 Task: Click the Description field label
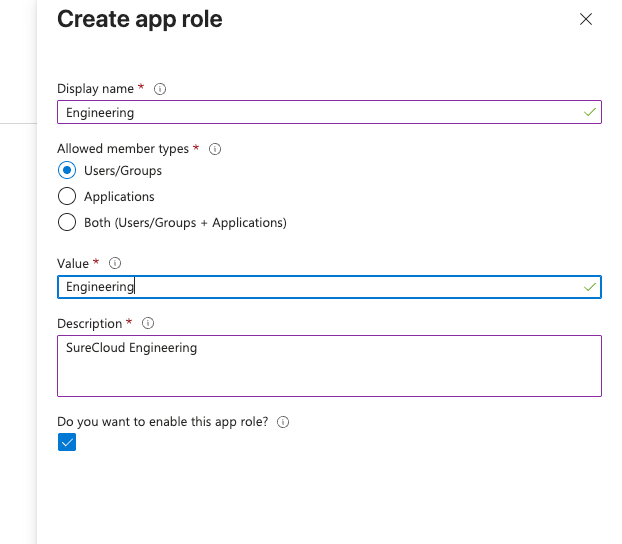[x=90, y=324]
